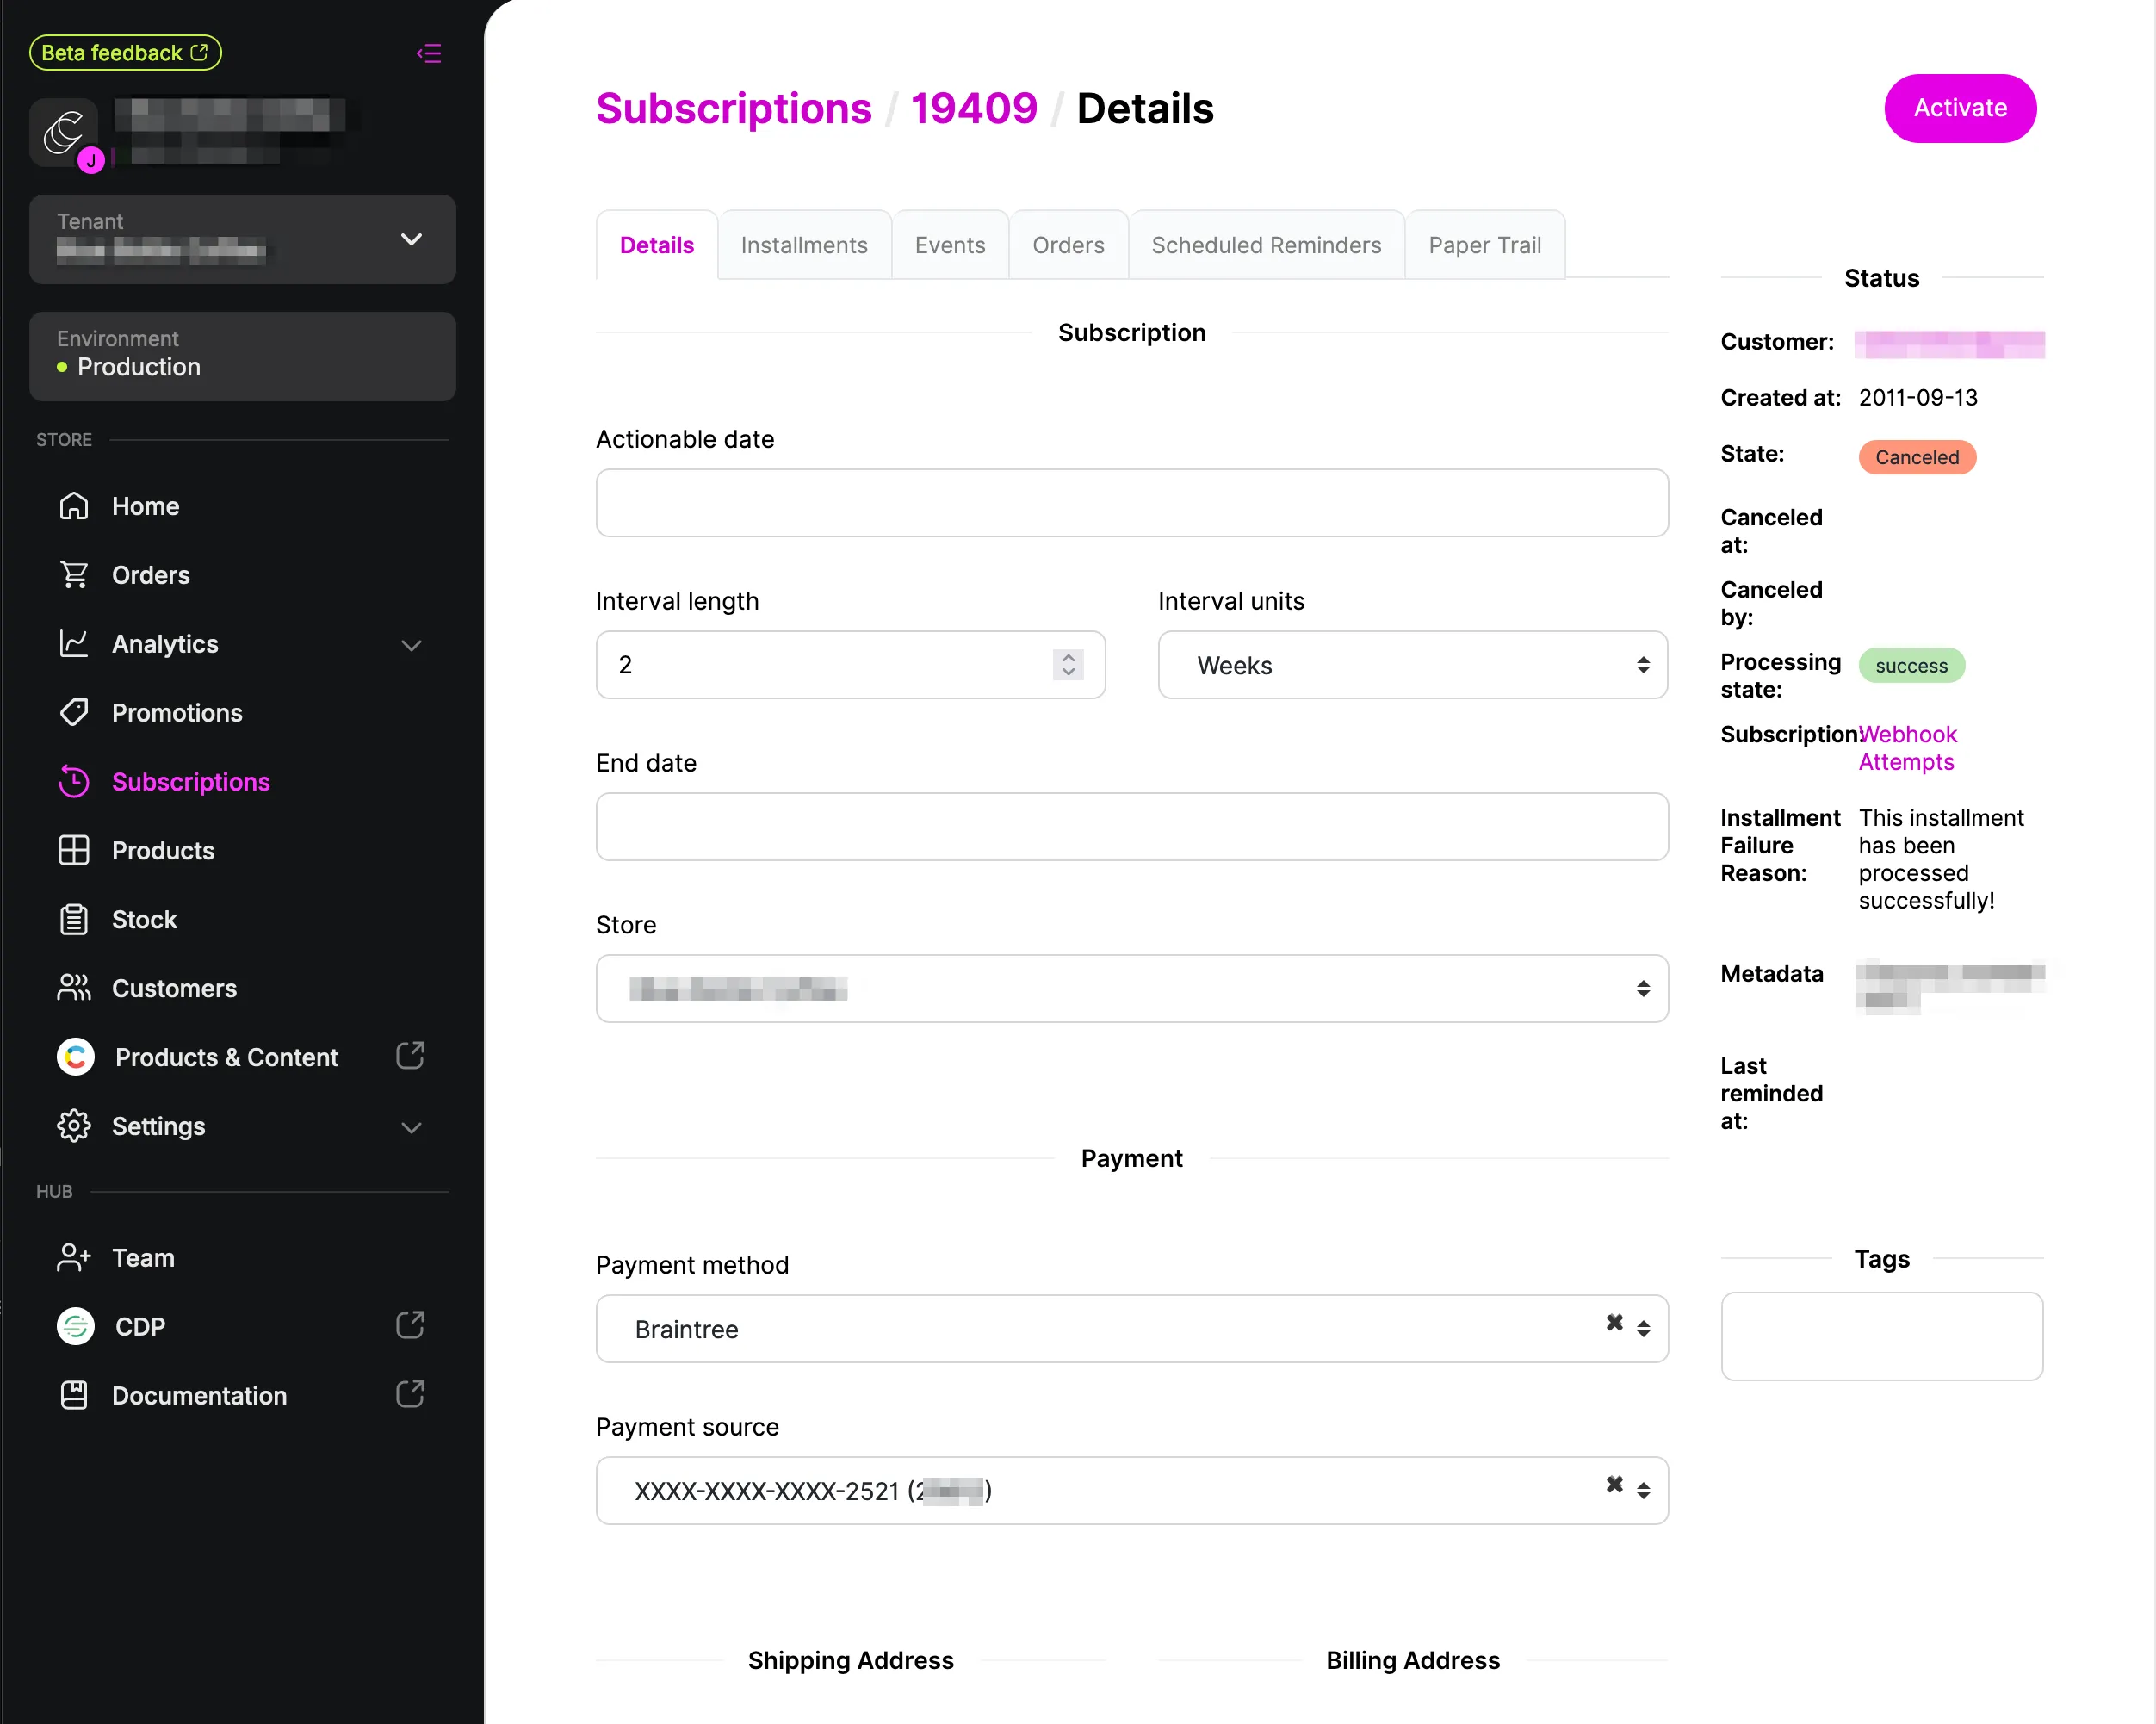Click external link icon beside Documentation
Screen dimensions: 2156x1724
coord(411,1394)
